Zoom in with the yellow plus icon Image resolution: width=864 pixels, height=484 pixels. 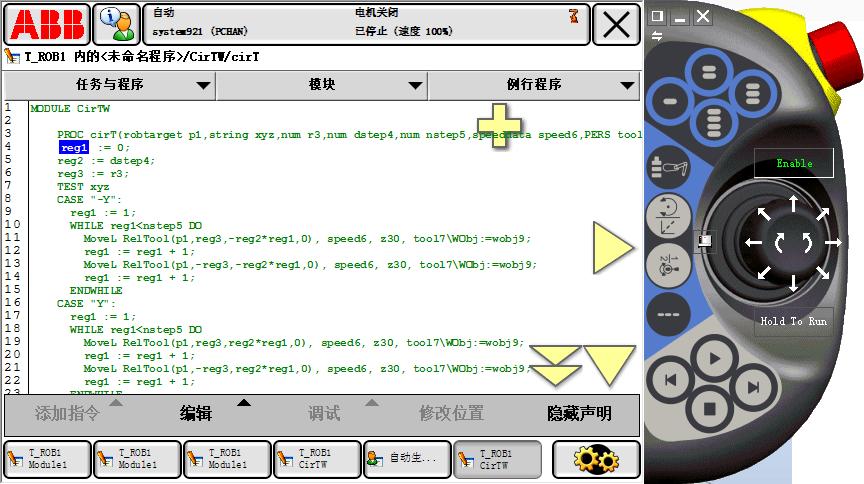click(x=499, y=125)
